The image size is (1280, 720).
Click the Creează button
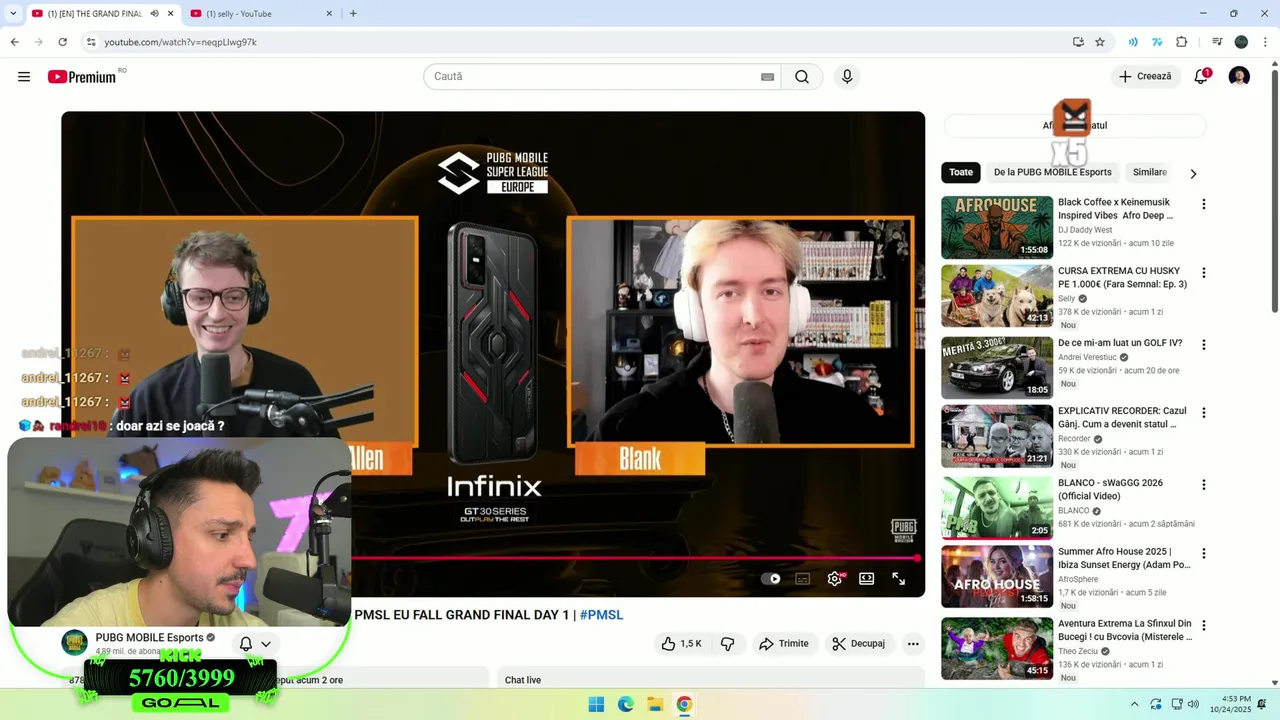(1145, 77)
